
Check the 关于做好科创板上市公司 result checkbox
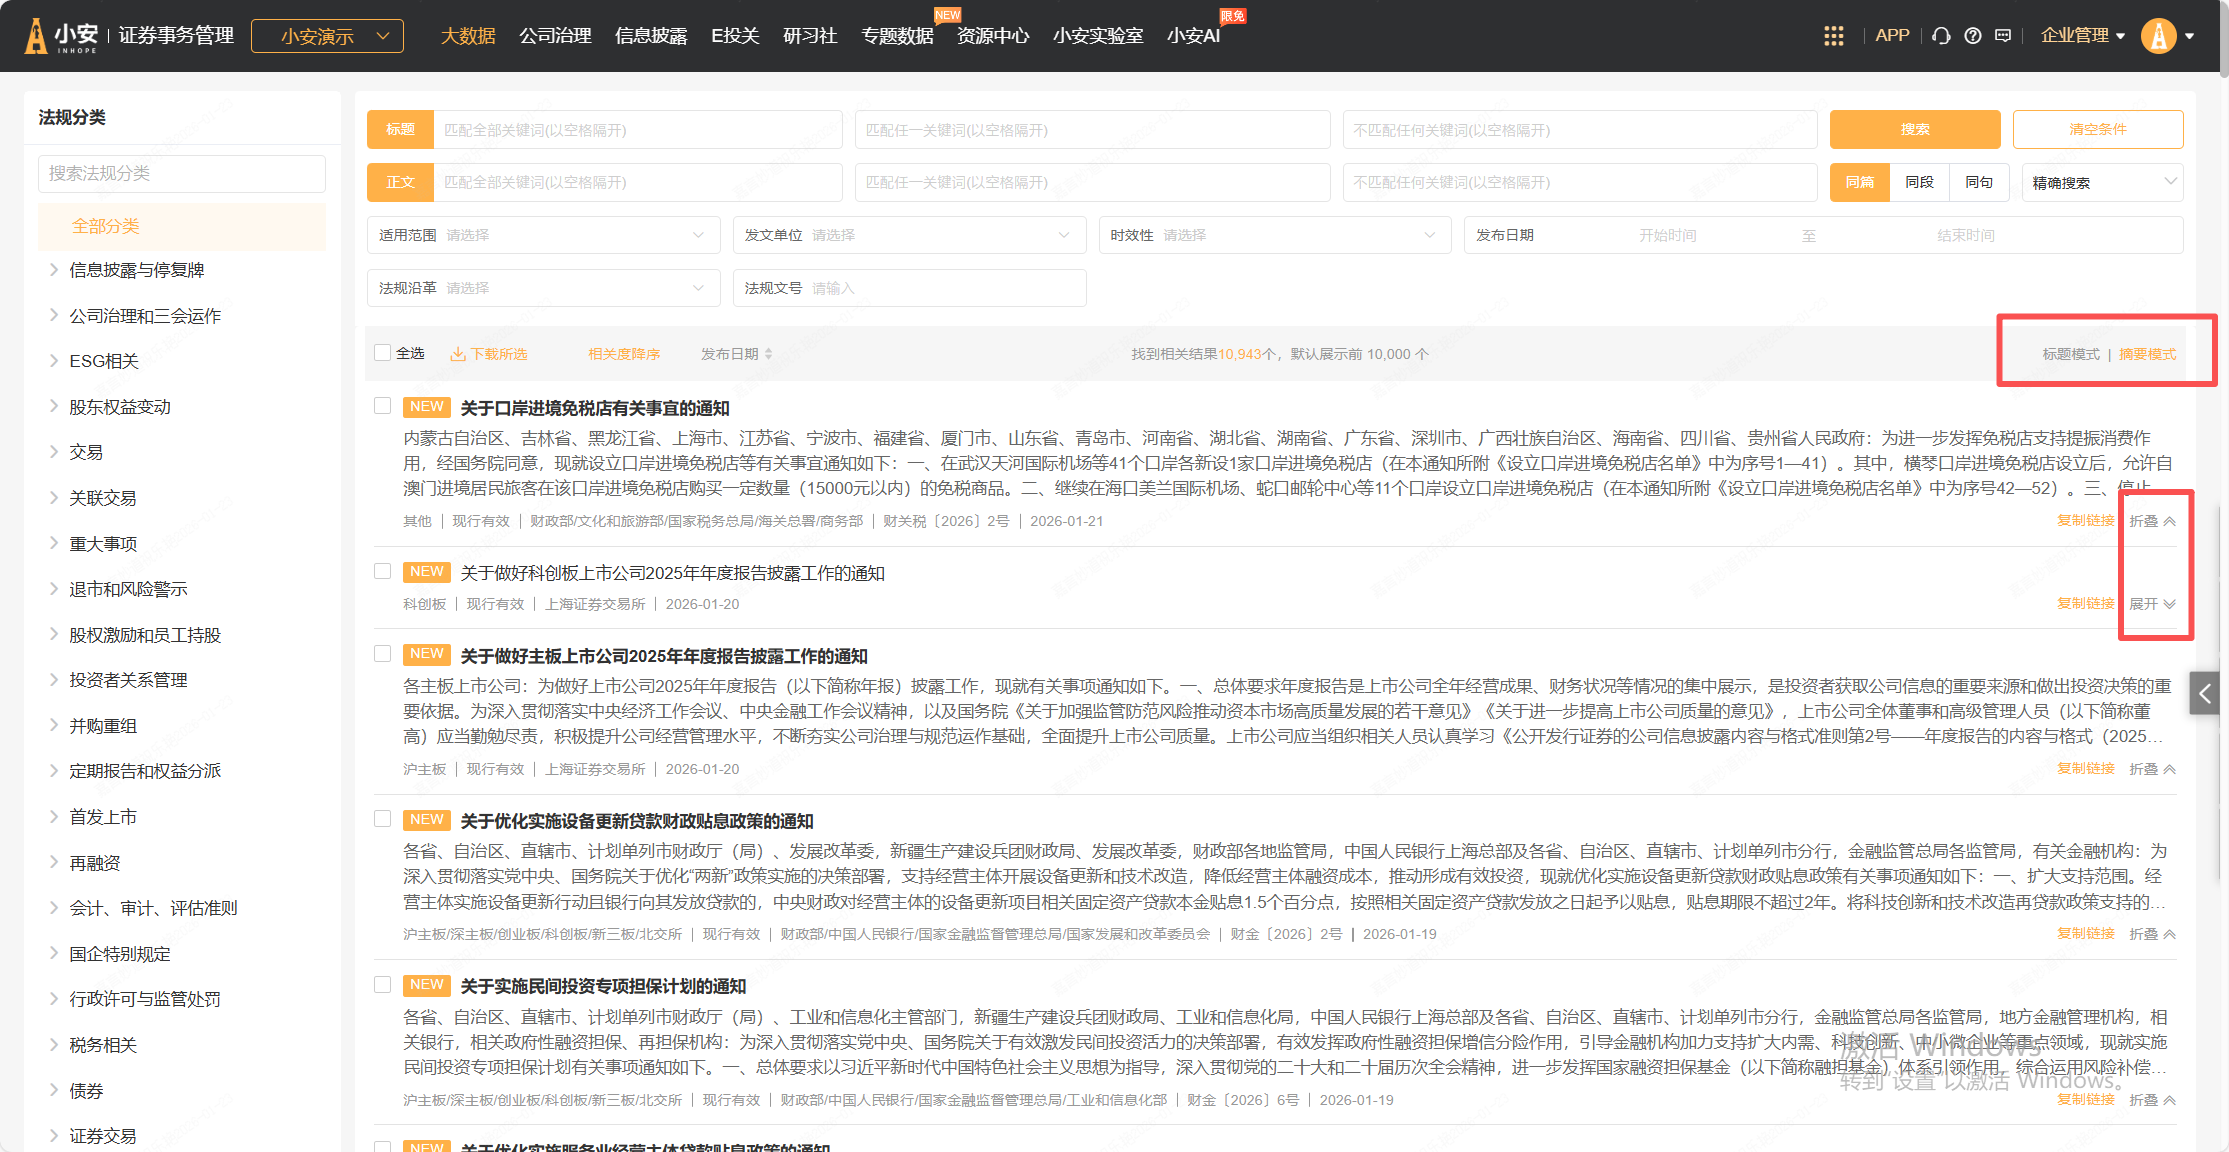click(x=382, y=571)
